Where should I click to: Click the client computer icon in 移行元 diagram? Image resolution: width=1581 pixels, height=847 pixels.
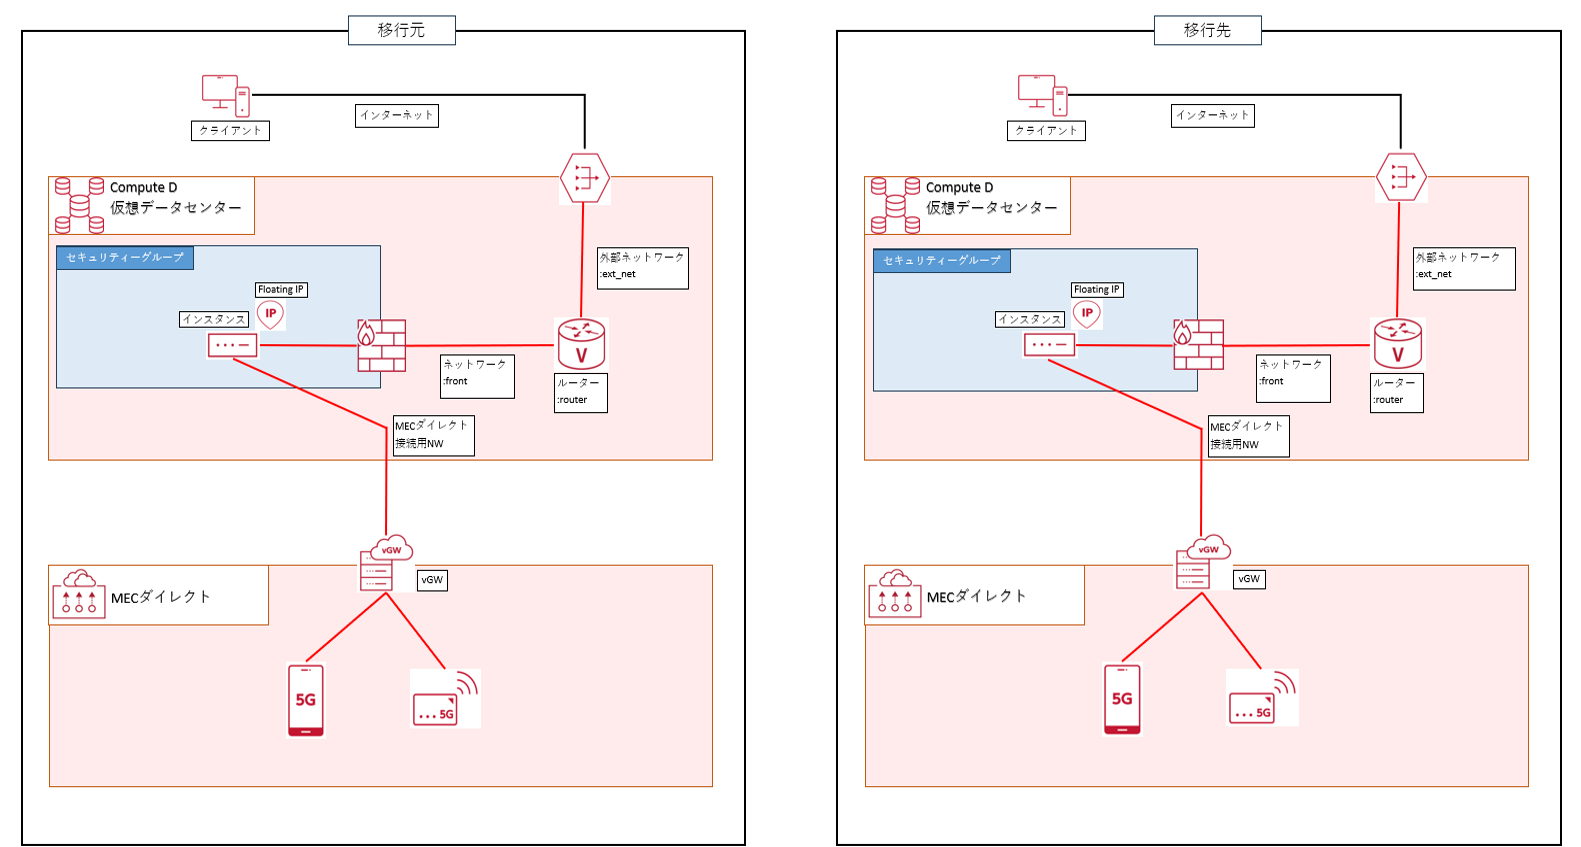pyautogui.click(x=225, y=95)
